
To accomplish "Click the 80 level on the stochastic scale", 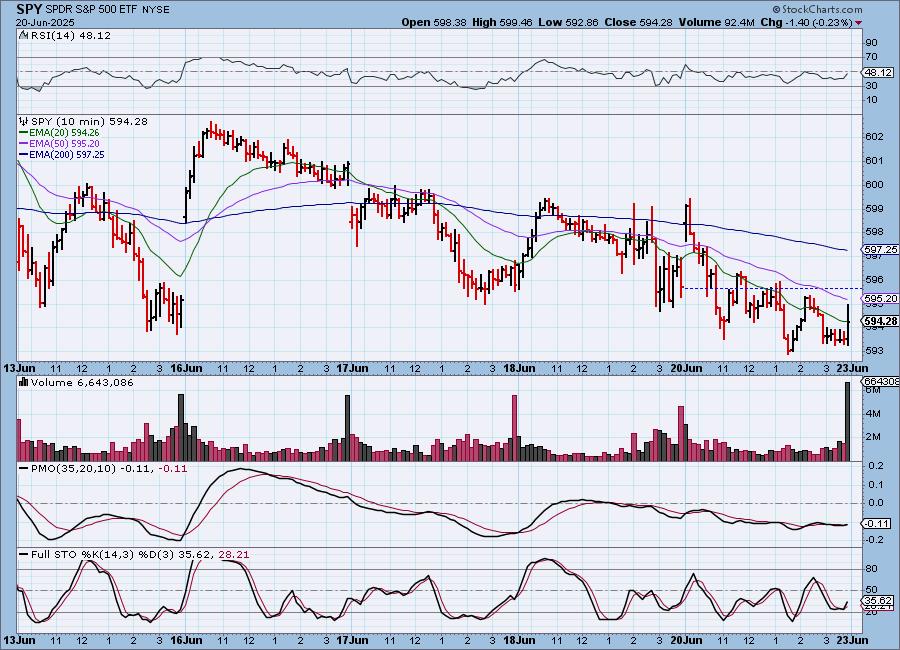I will [x=872, y=569].
